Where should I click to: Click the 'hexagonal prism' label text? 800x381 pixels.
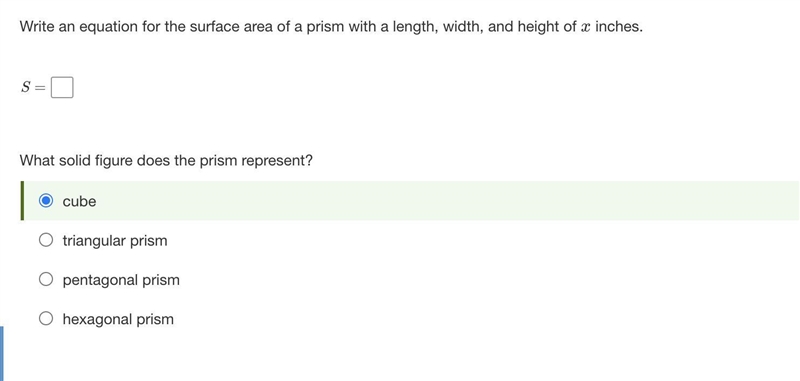[118, 319]
